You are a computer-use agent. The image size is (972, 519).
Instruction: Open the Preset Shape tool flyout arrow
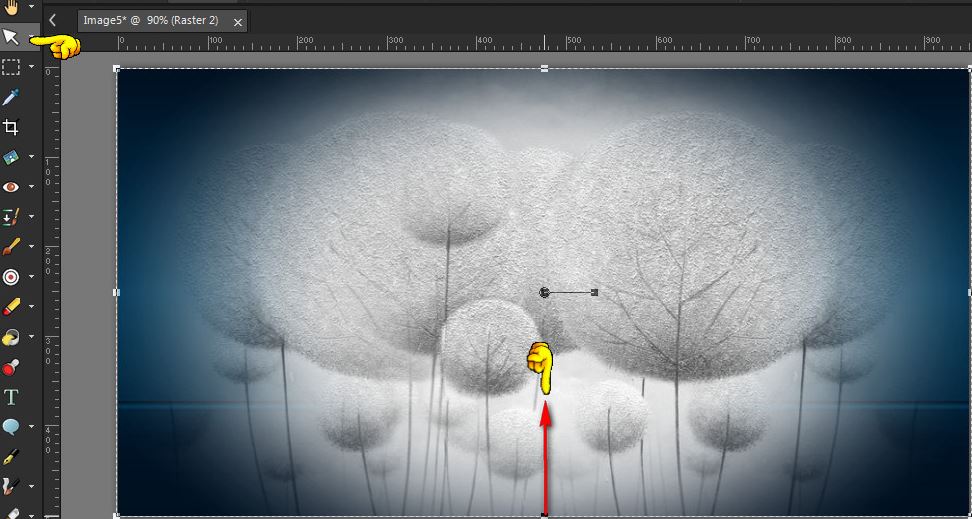(32, 427)
